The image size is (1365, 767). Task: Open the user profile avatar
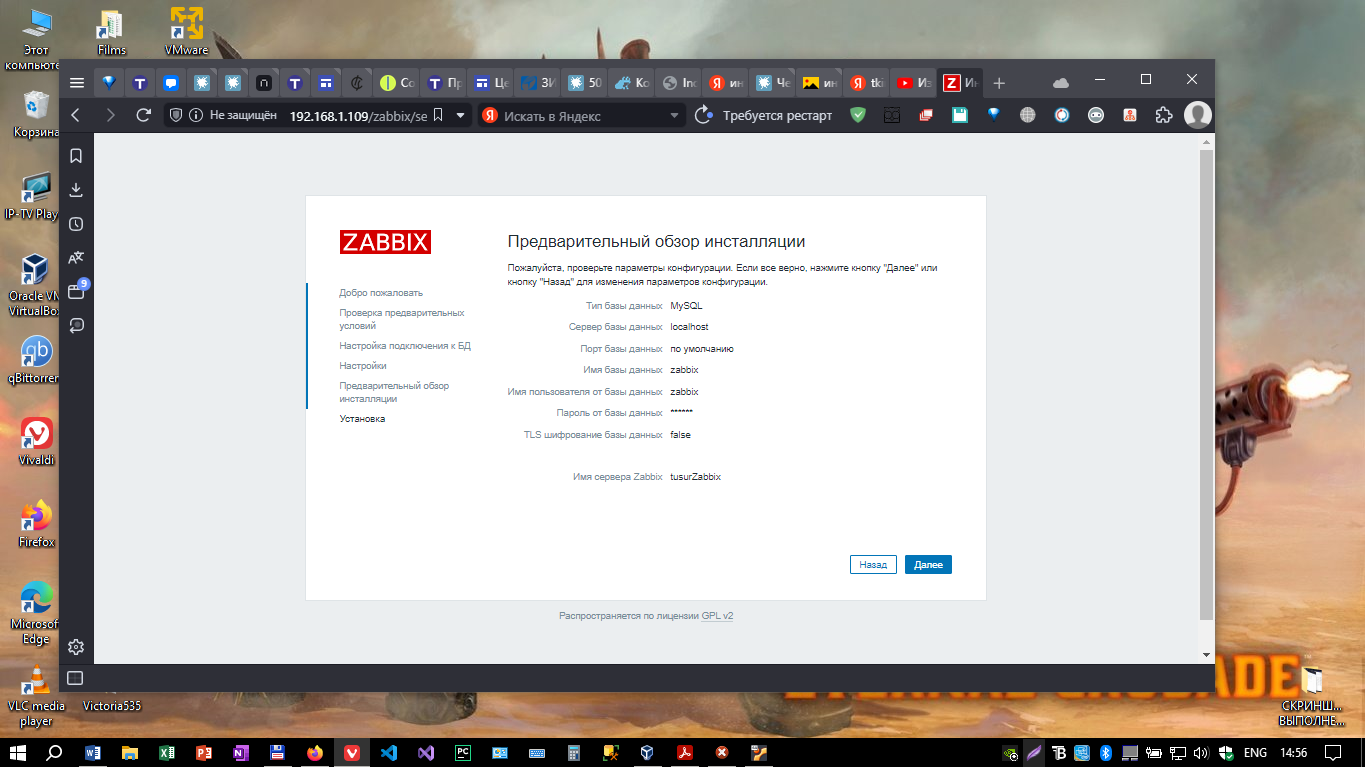coord(1197,115)
